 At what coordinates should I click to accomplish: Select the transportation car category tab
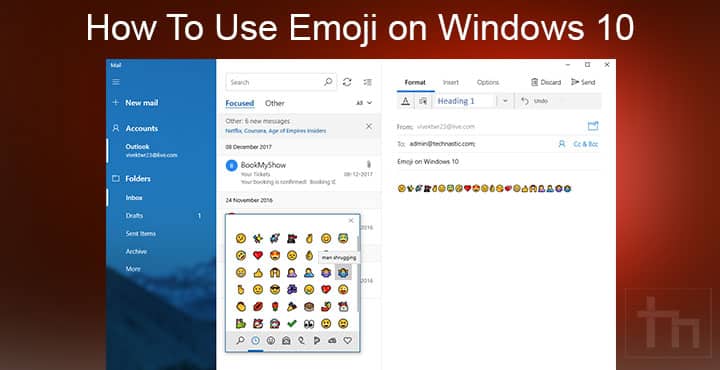point(332,340)
